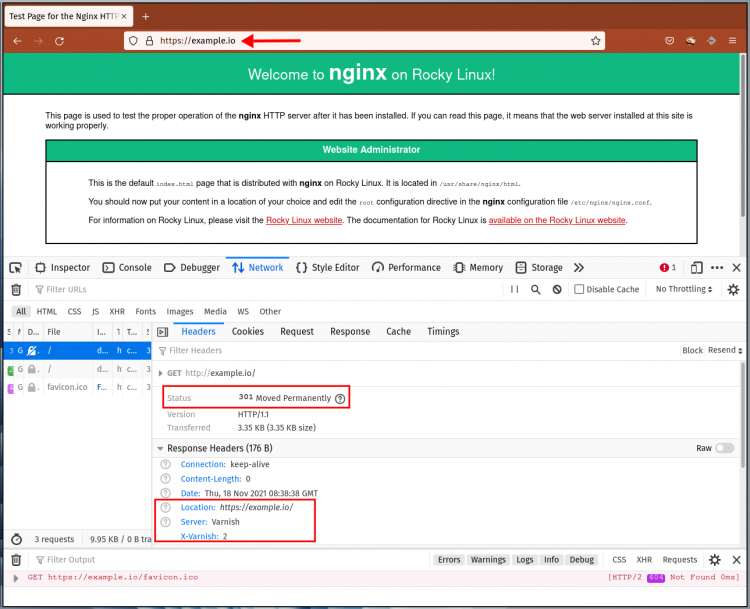750x609 pixels.
Task: Click the browser reload page icon
Action: (59, 41)
